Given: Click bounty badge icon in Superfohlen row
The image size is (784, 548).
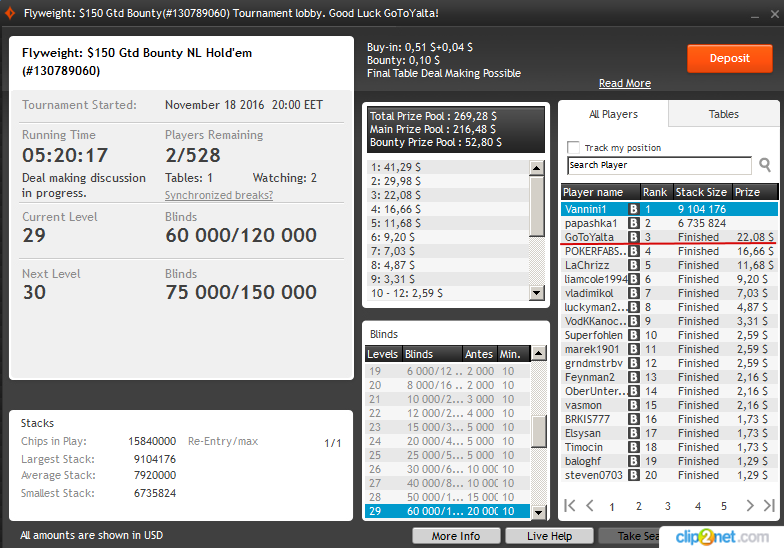Looking at the screenshot, I should pos(634,335).
